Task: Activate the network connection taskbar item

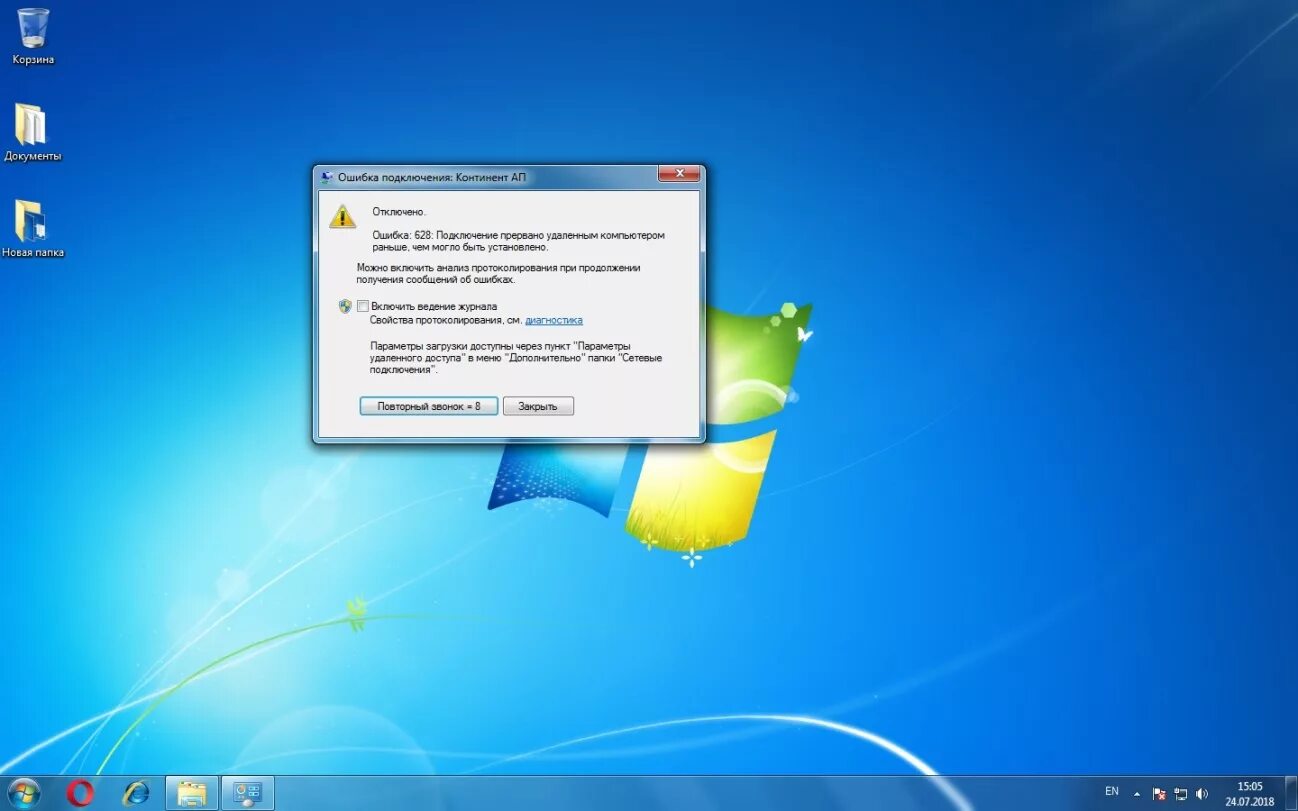Action: (x=247, y=793)
